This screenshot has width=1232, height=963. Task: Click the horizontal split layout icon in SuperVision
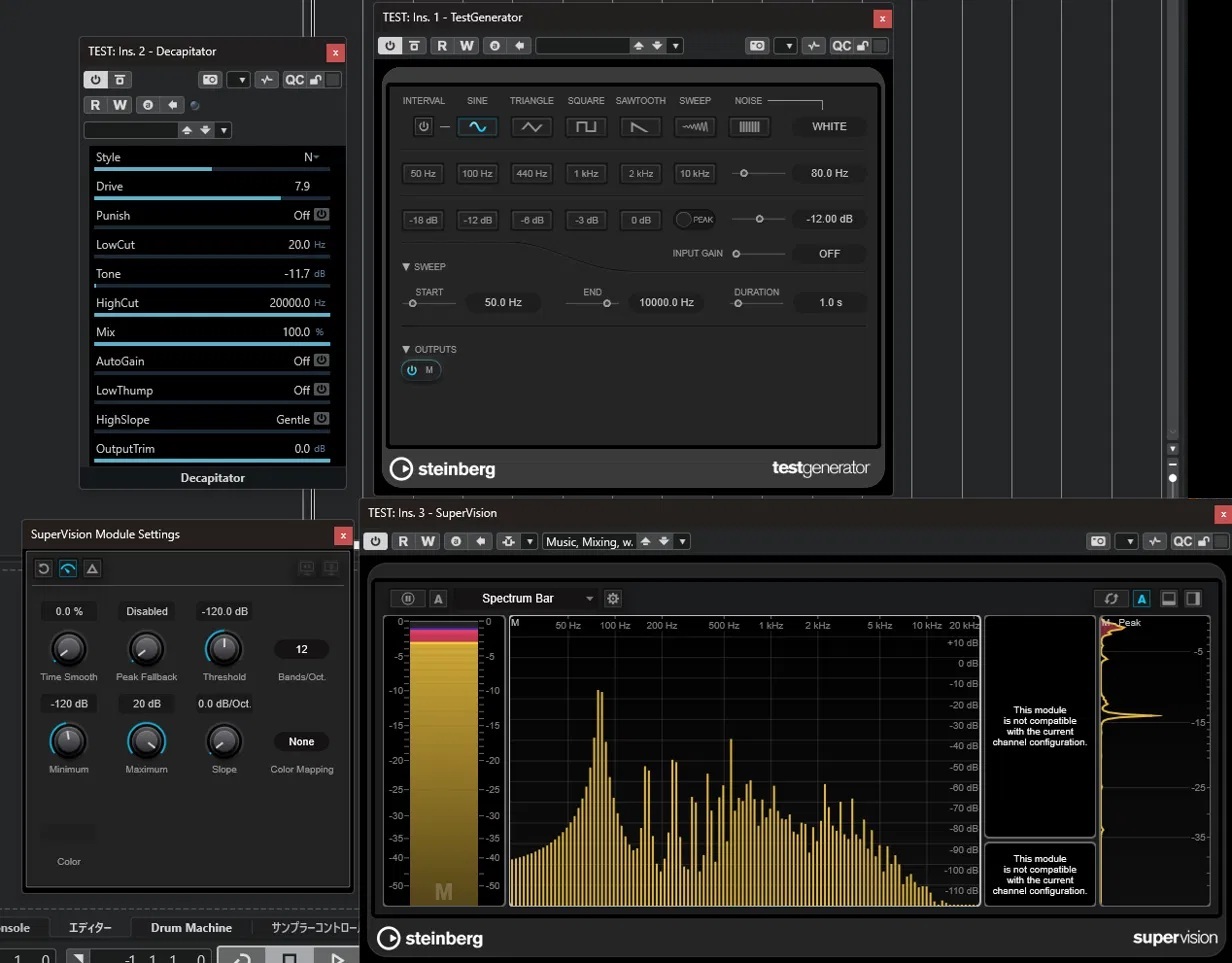[x=1168, y=599]
